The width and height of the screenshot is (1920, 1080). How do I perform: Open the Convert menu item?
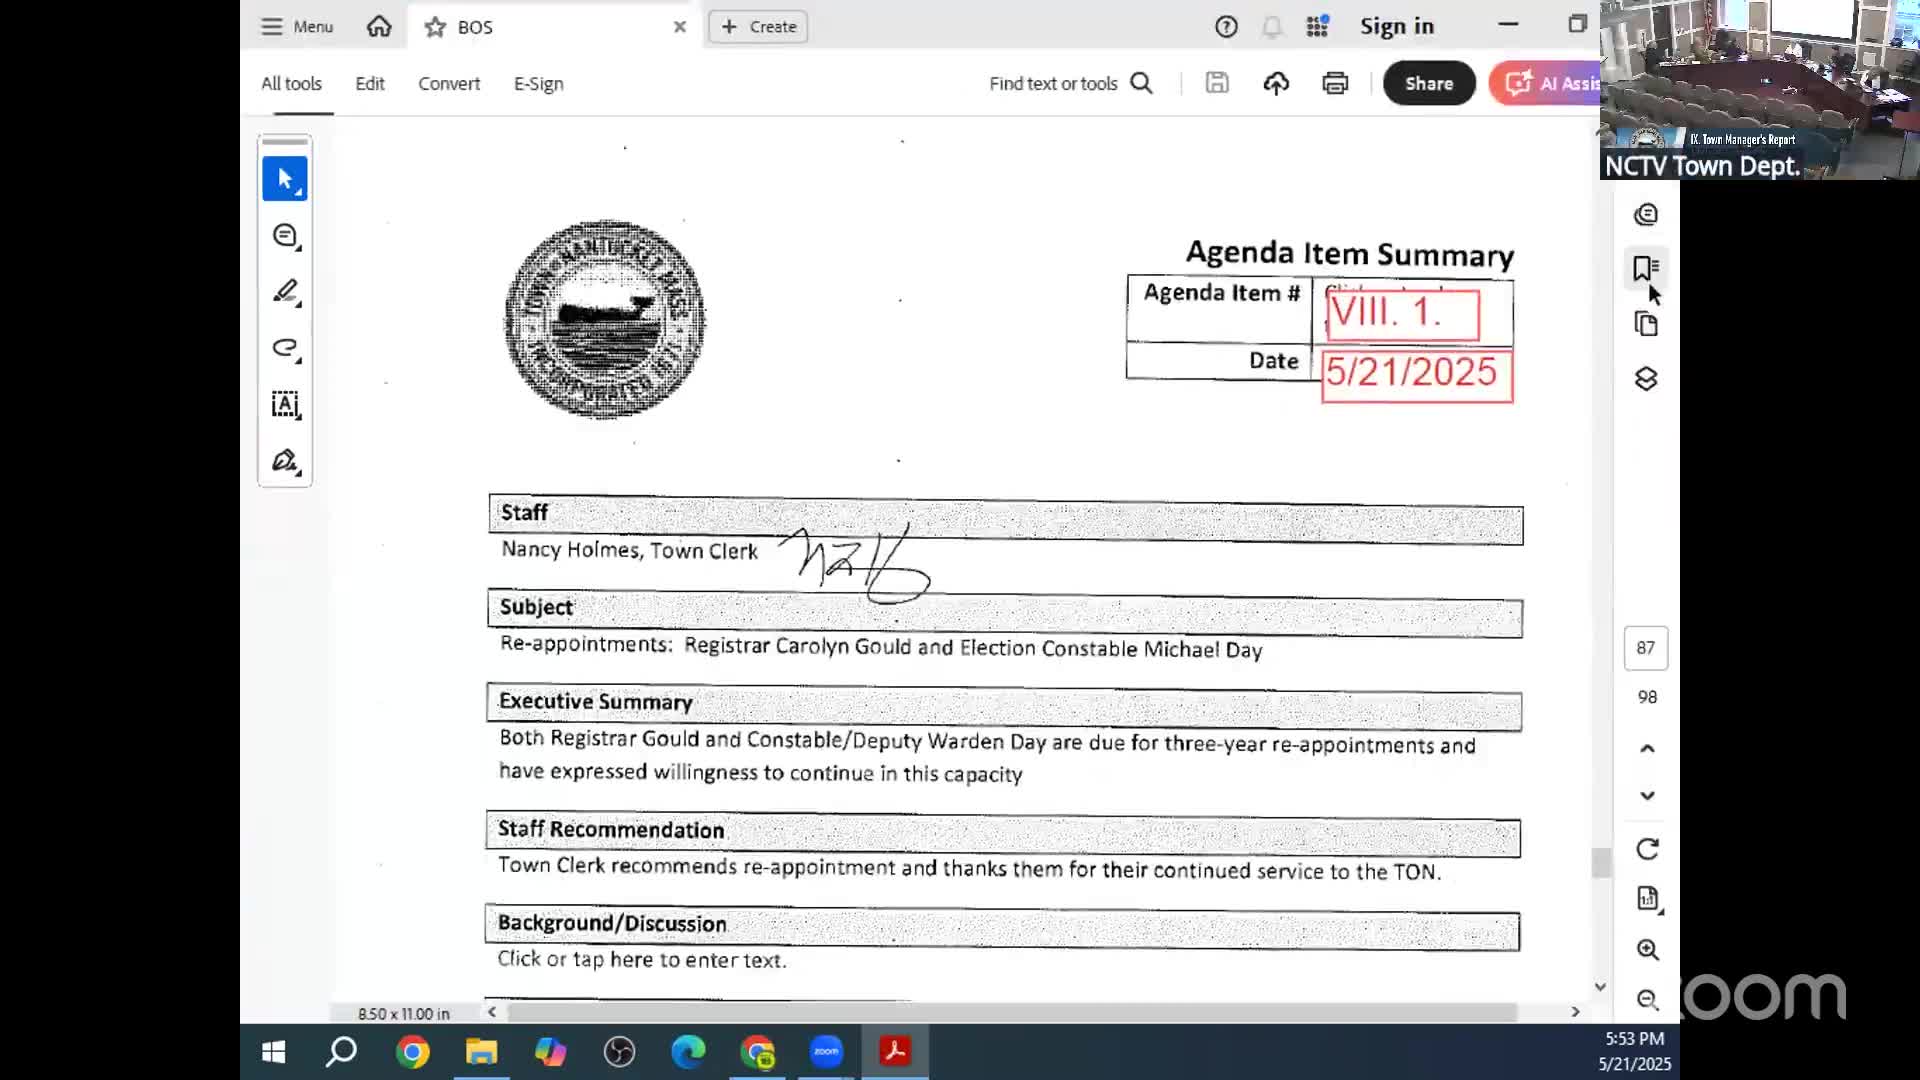tap(449, 84)
